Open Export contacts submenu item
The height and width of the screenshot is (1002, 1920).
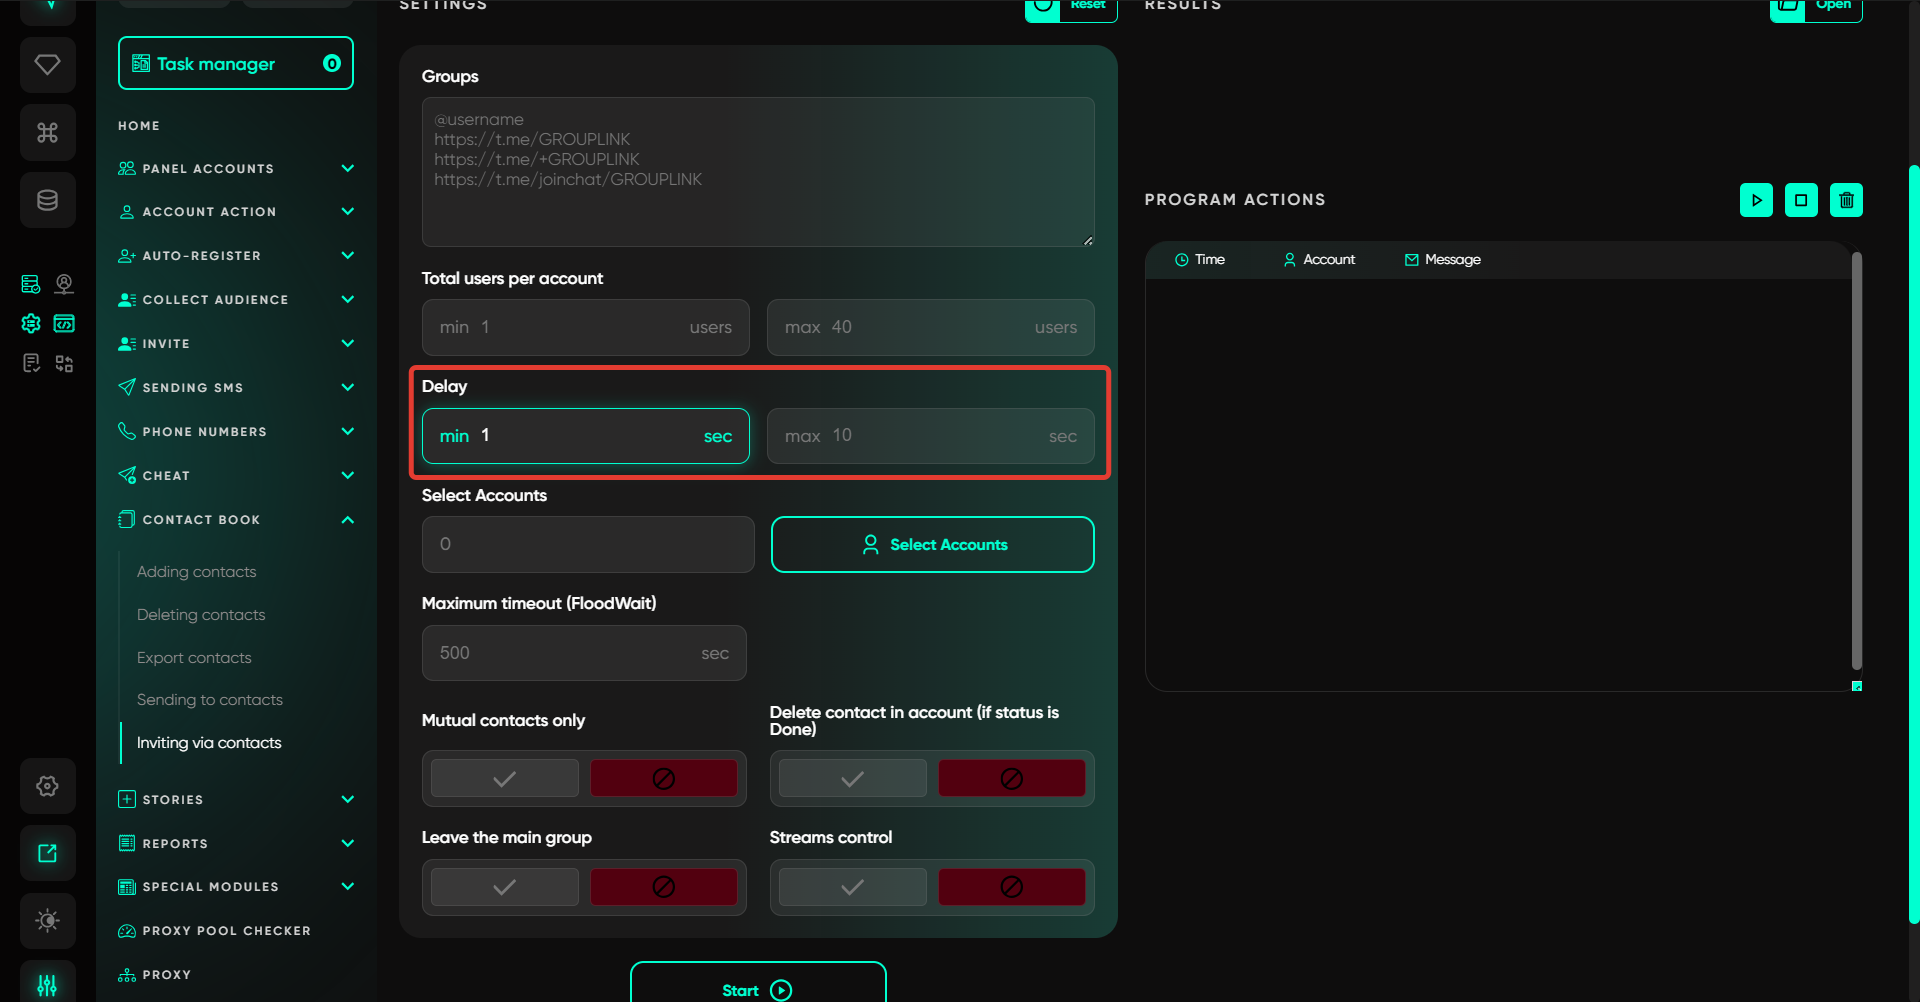[x=194, y=658]
